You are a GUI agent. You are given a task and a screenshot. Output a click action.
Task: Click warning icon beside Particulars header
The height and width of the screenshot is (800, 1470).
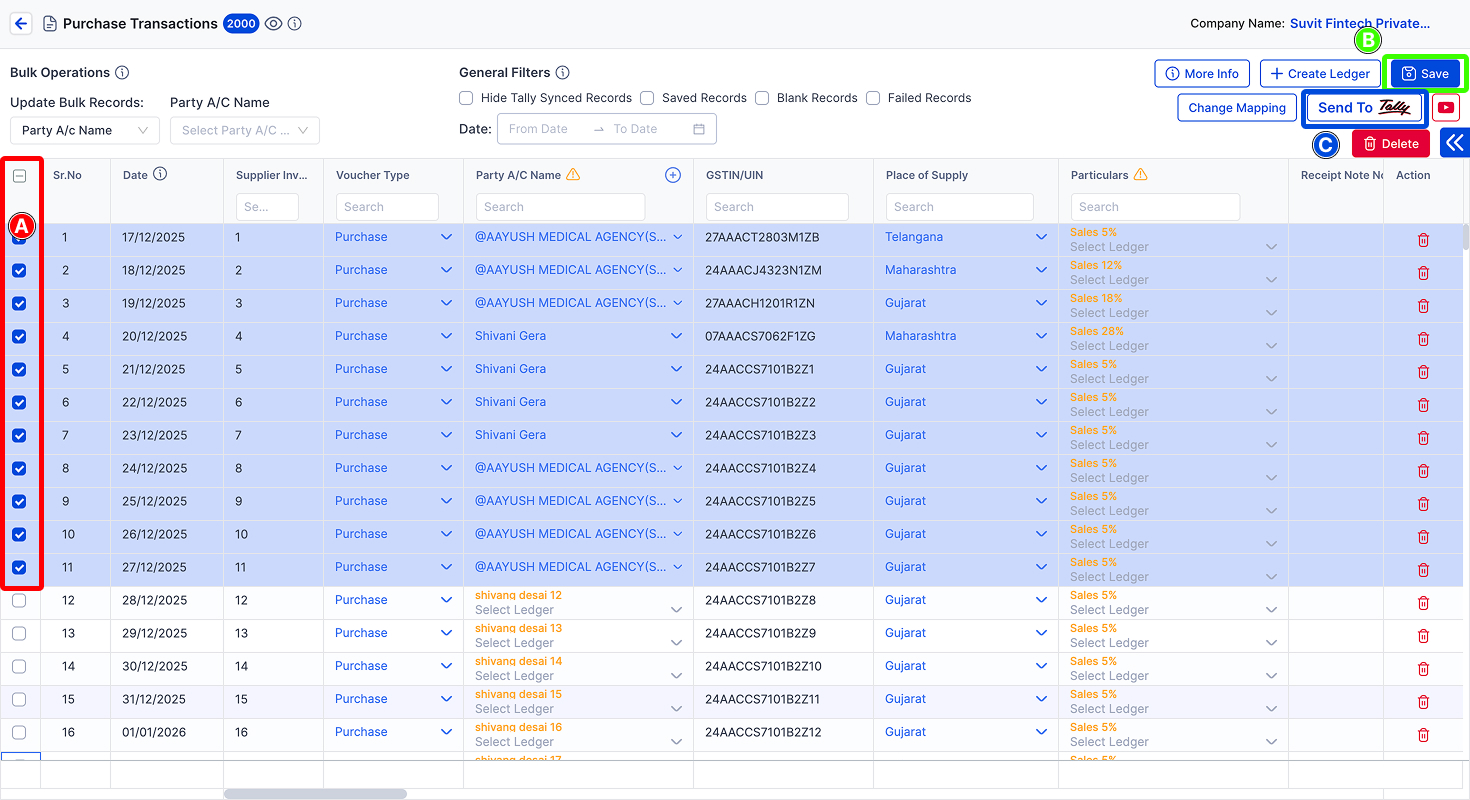pyautogui.click(x=1141, y=174)
